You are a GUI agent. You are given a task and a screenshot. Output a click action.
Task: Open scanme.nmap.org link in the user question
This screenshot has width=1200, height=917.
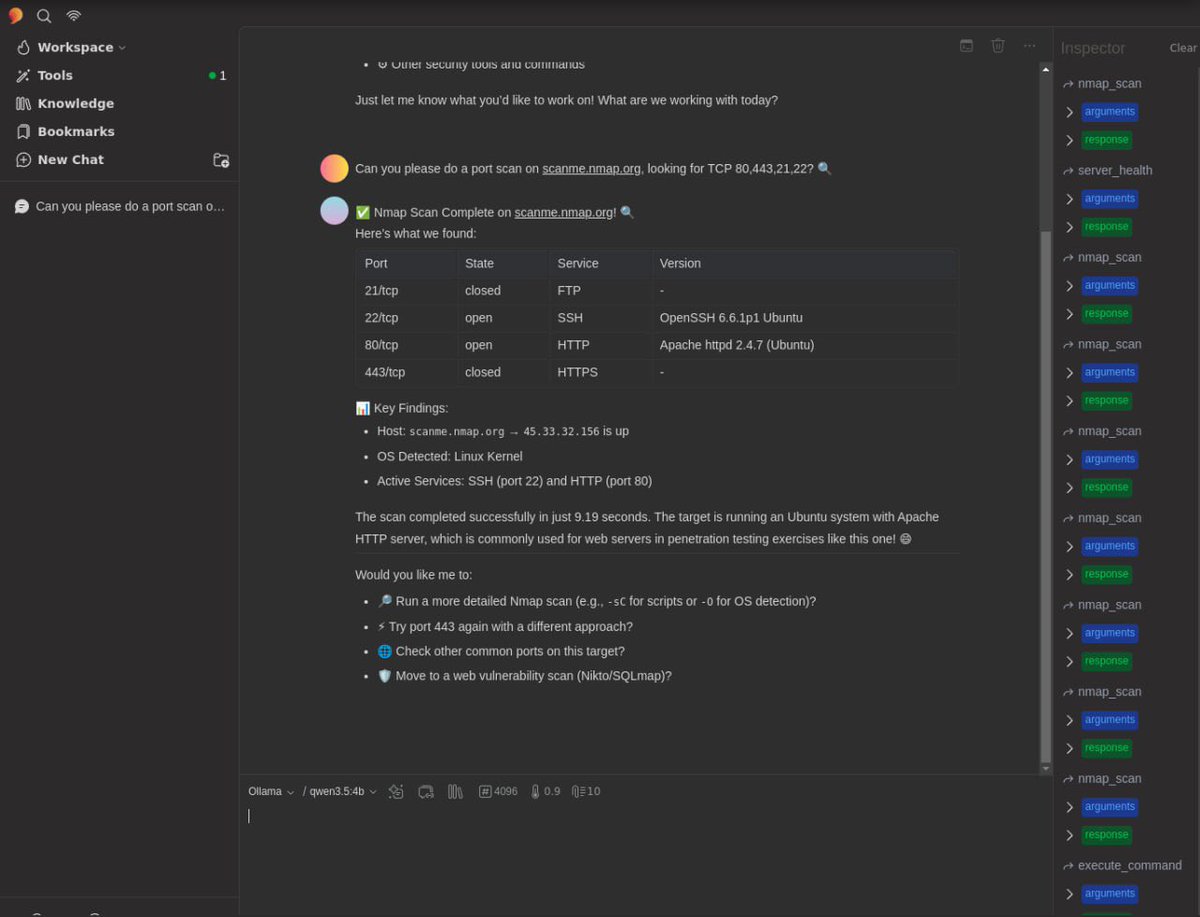click(x=591, y=168)
